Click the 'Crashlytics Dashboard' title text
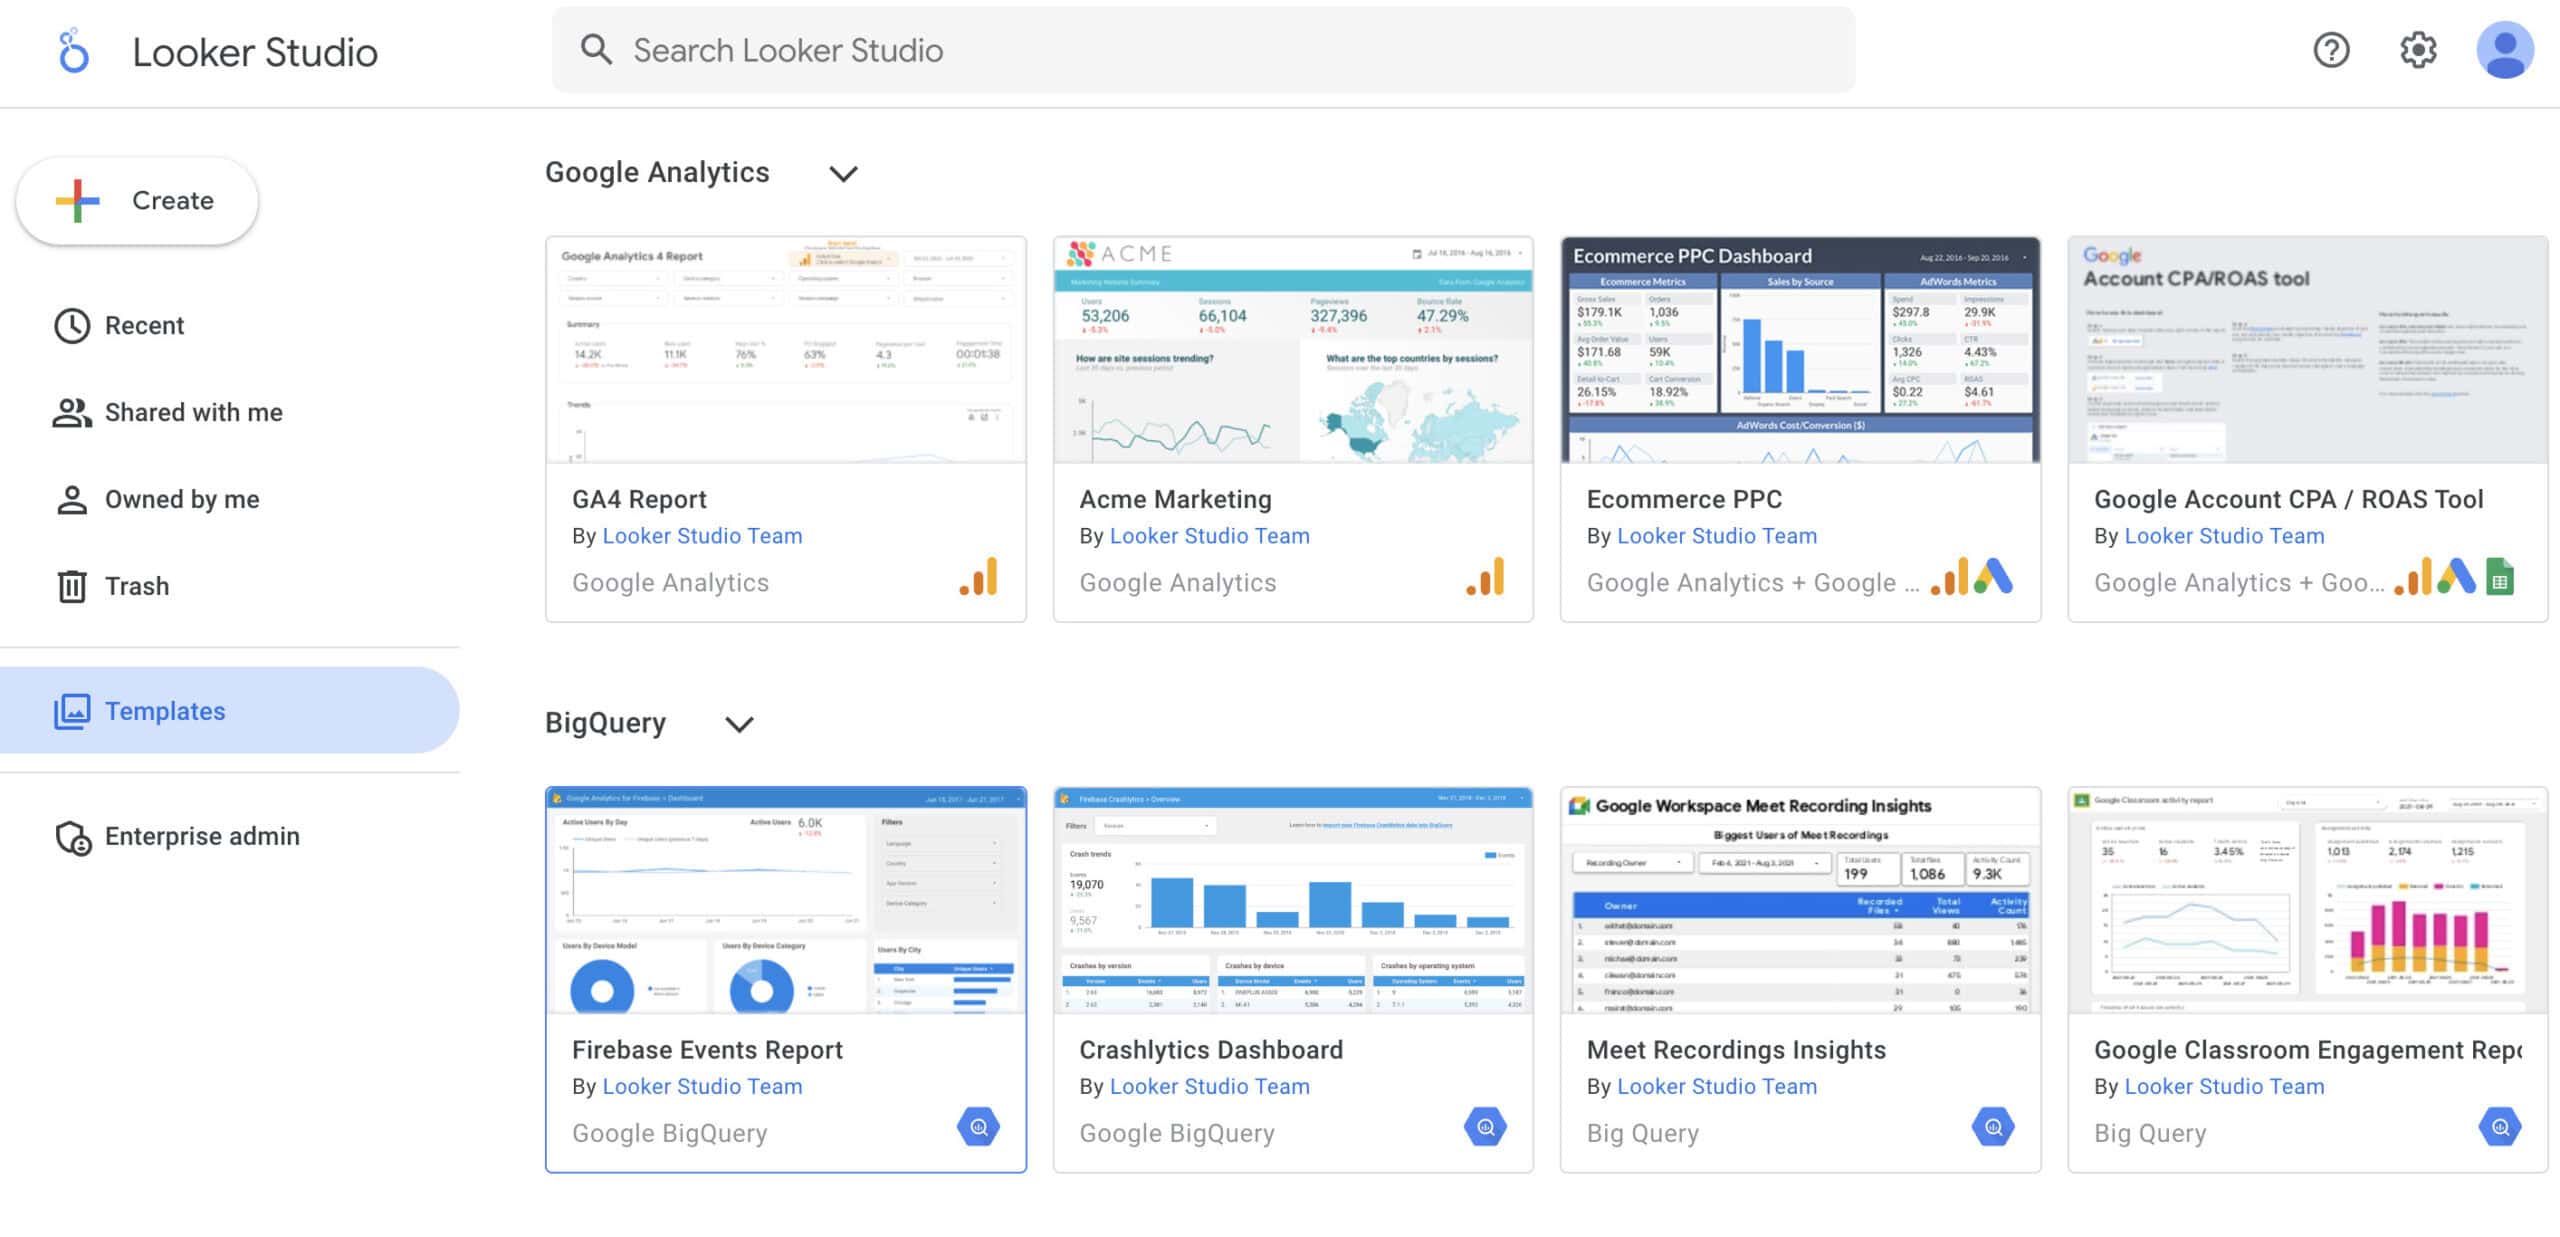 (x=1211, y=1050)
